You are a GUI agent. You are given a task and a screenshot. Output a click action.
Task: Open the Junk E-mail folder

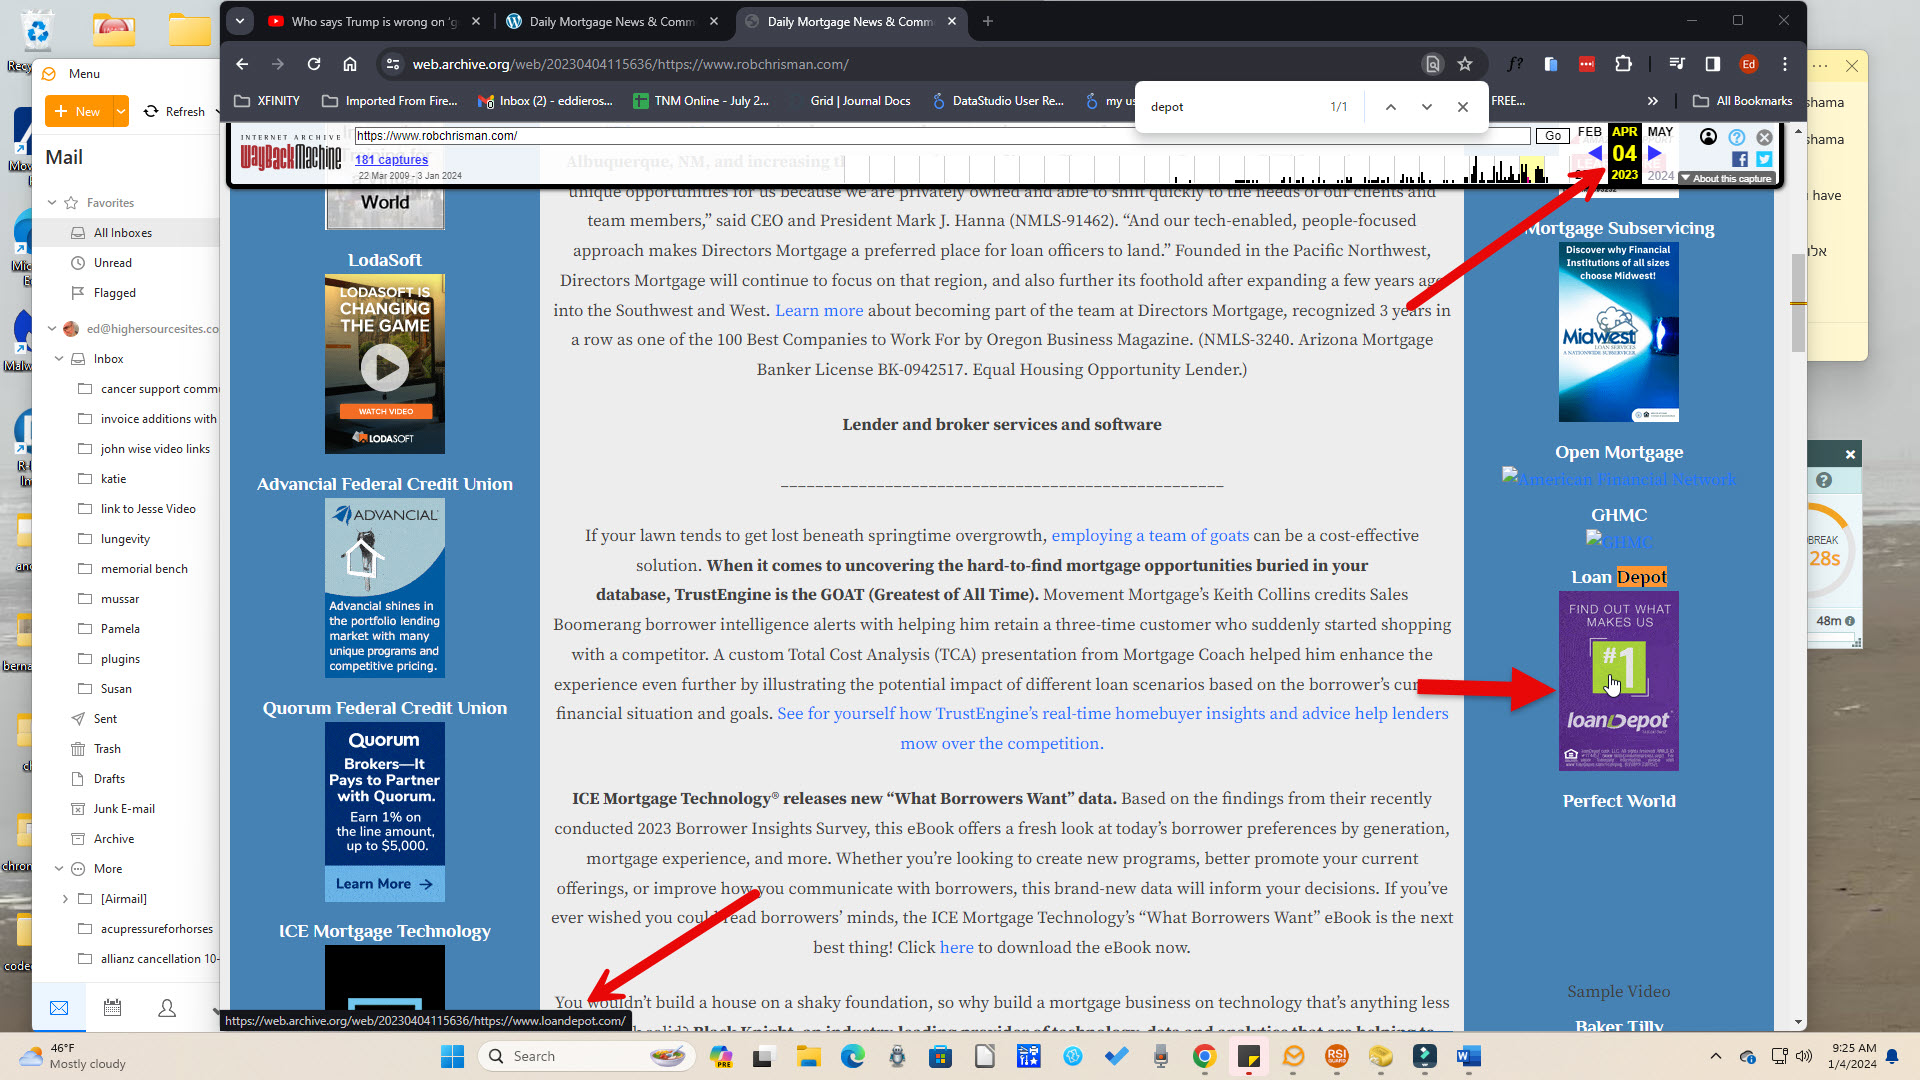click(125, 809)
